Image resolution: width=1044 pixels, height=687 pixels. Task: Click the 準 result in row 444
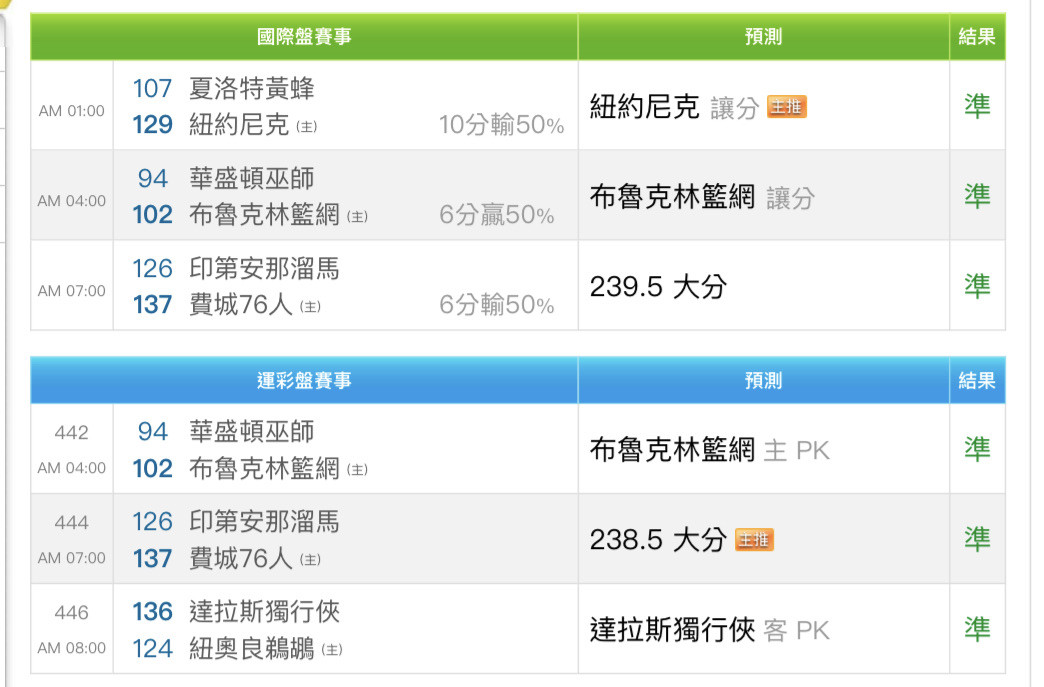[x=977, y=539]
